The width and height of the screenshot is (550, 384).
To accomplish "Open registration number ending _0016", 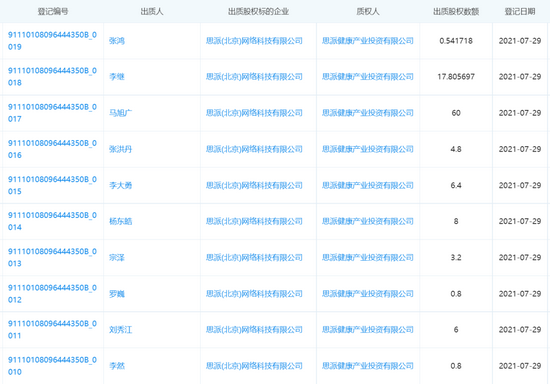I will point(52,149).
